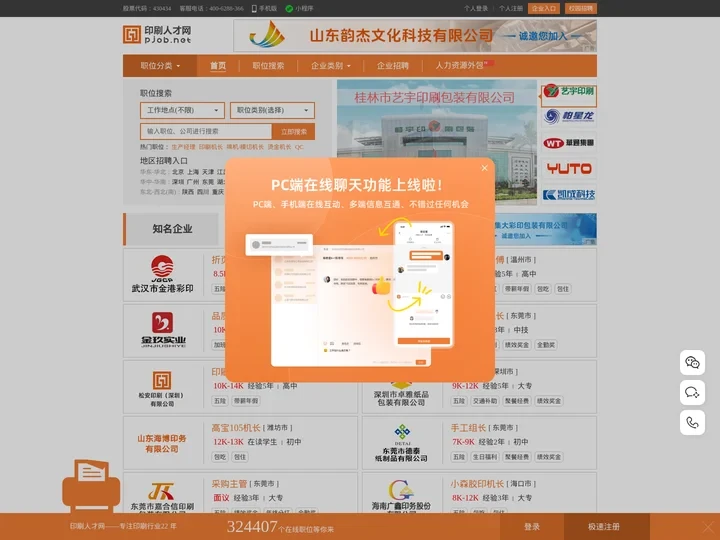Close the bottom login banner with X
This screenshot has height=540, width=720.
(708, 527)
